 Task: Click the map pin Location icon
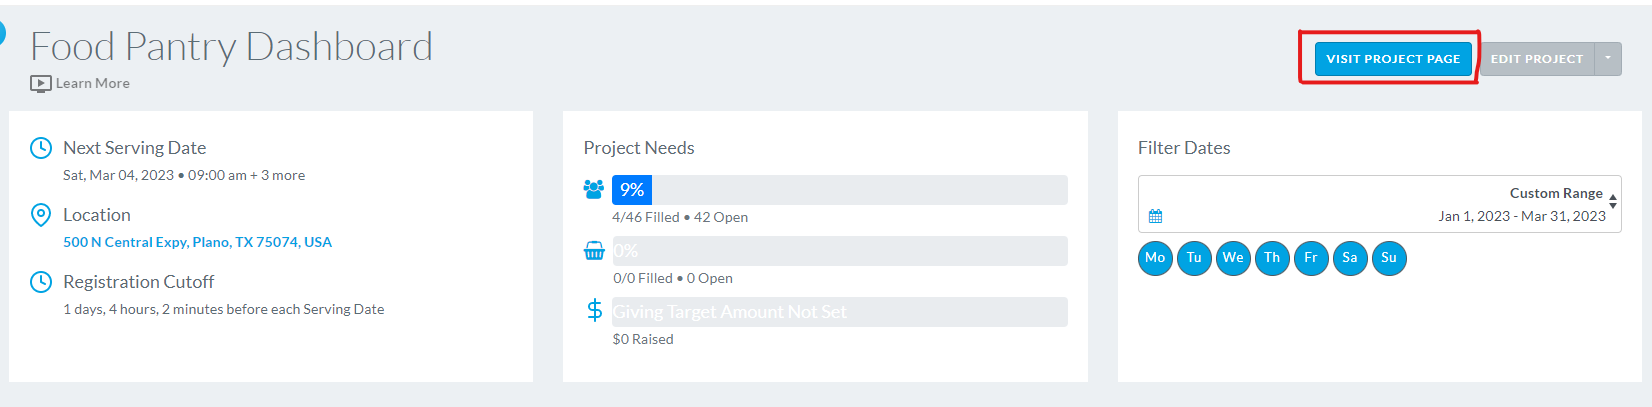point(41,215)
